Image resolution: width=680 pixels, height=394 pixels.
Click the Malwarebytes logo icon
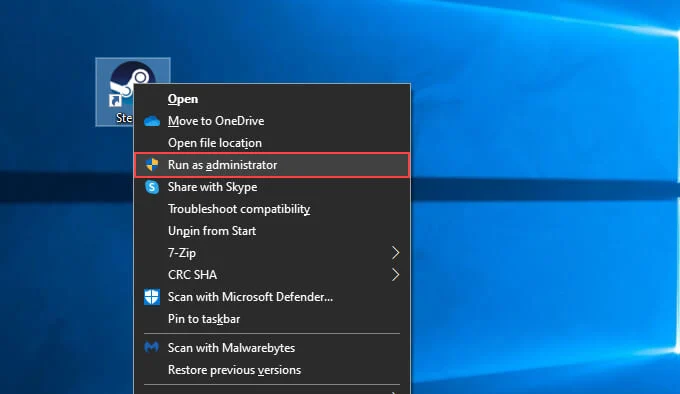(151, 347)
